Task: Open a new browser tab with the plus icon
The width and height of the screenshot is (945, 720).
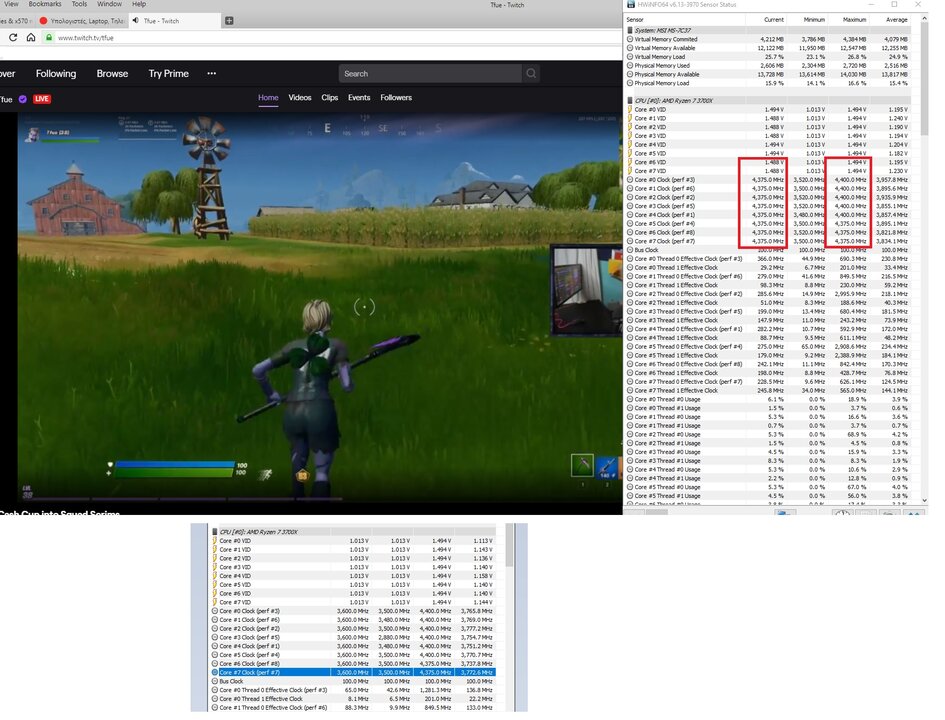Action: (x=229, y=20)
